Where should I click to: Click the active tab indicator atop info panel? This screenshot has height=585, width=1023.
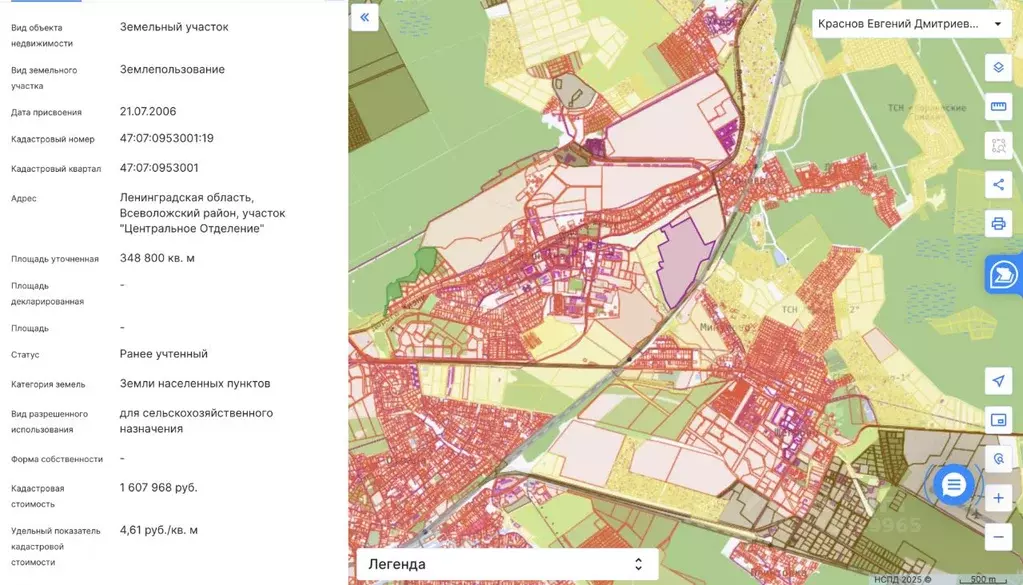(46, 1)
